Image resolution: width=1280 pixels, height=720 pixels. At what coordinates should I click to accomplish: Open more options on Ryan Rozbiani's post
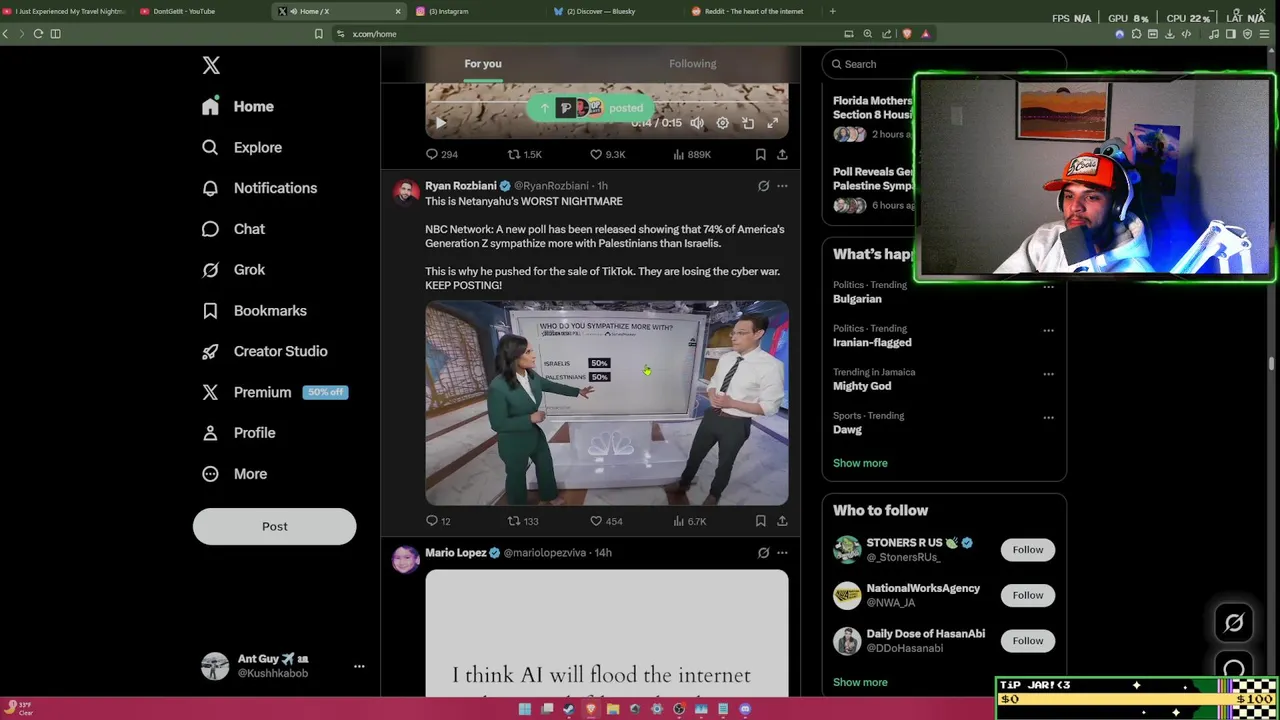(x=782, y=186)
